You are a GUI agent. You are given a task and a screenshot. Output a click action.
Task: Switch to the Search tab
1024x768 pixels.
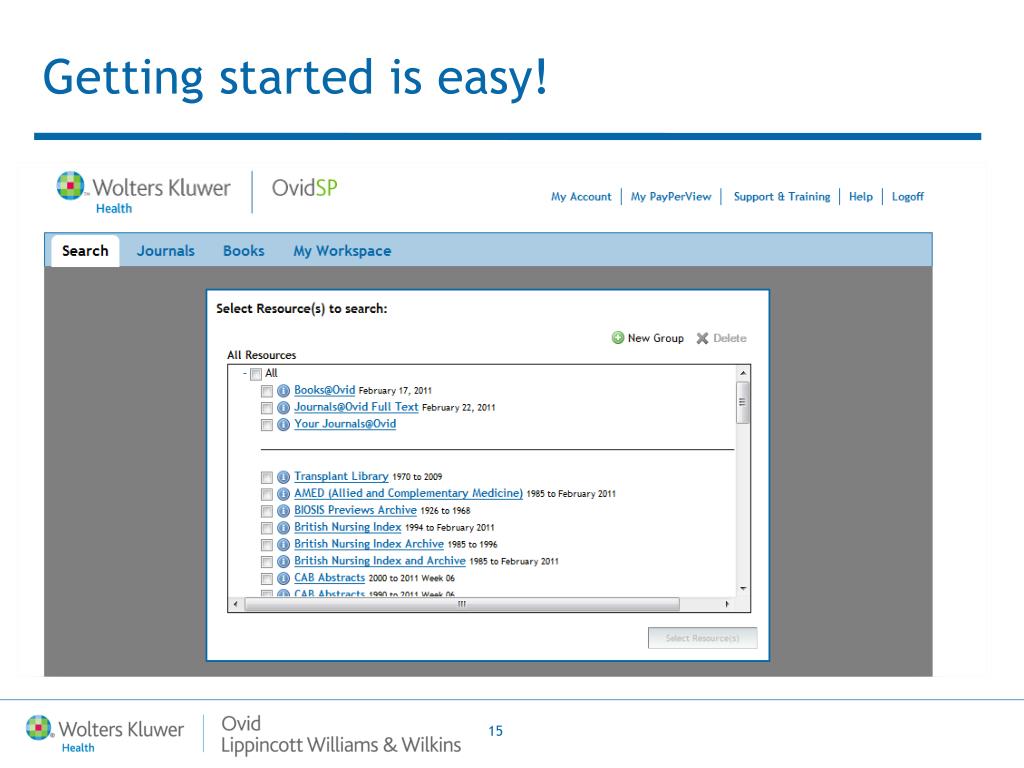tap(85, 251)
